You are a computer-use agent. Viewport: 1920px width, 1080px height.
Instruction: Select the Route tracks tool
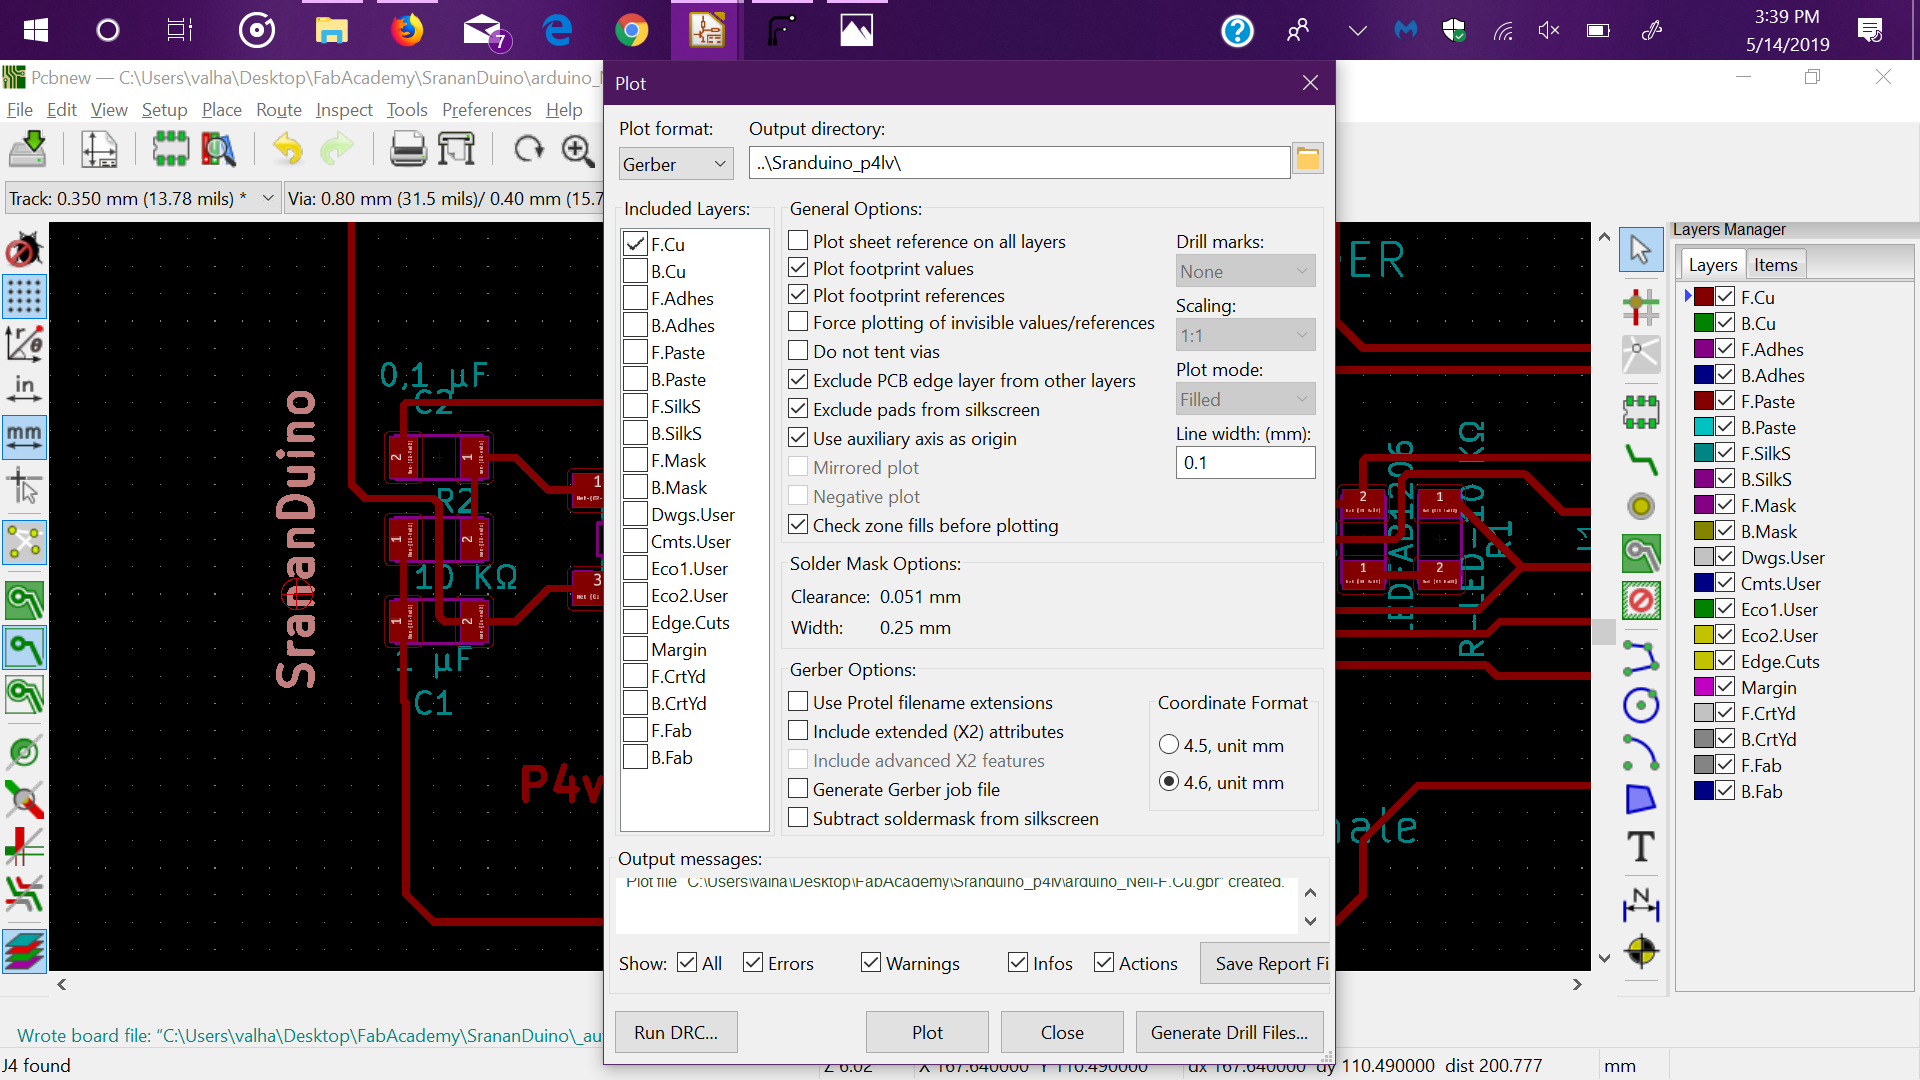point(1640,459)
